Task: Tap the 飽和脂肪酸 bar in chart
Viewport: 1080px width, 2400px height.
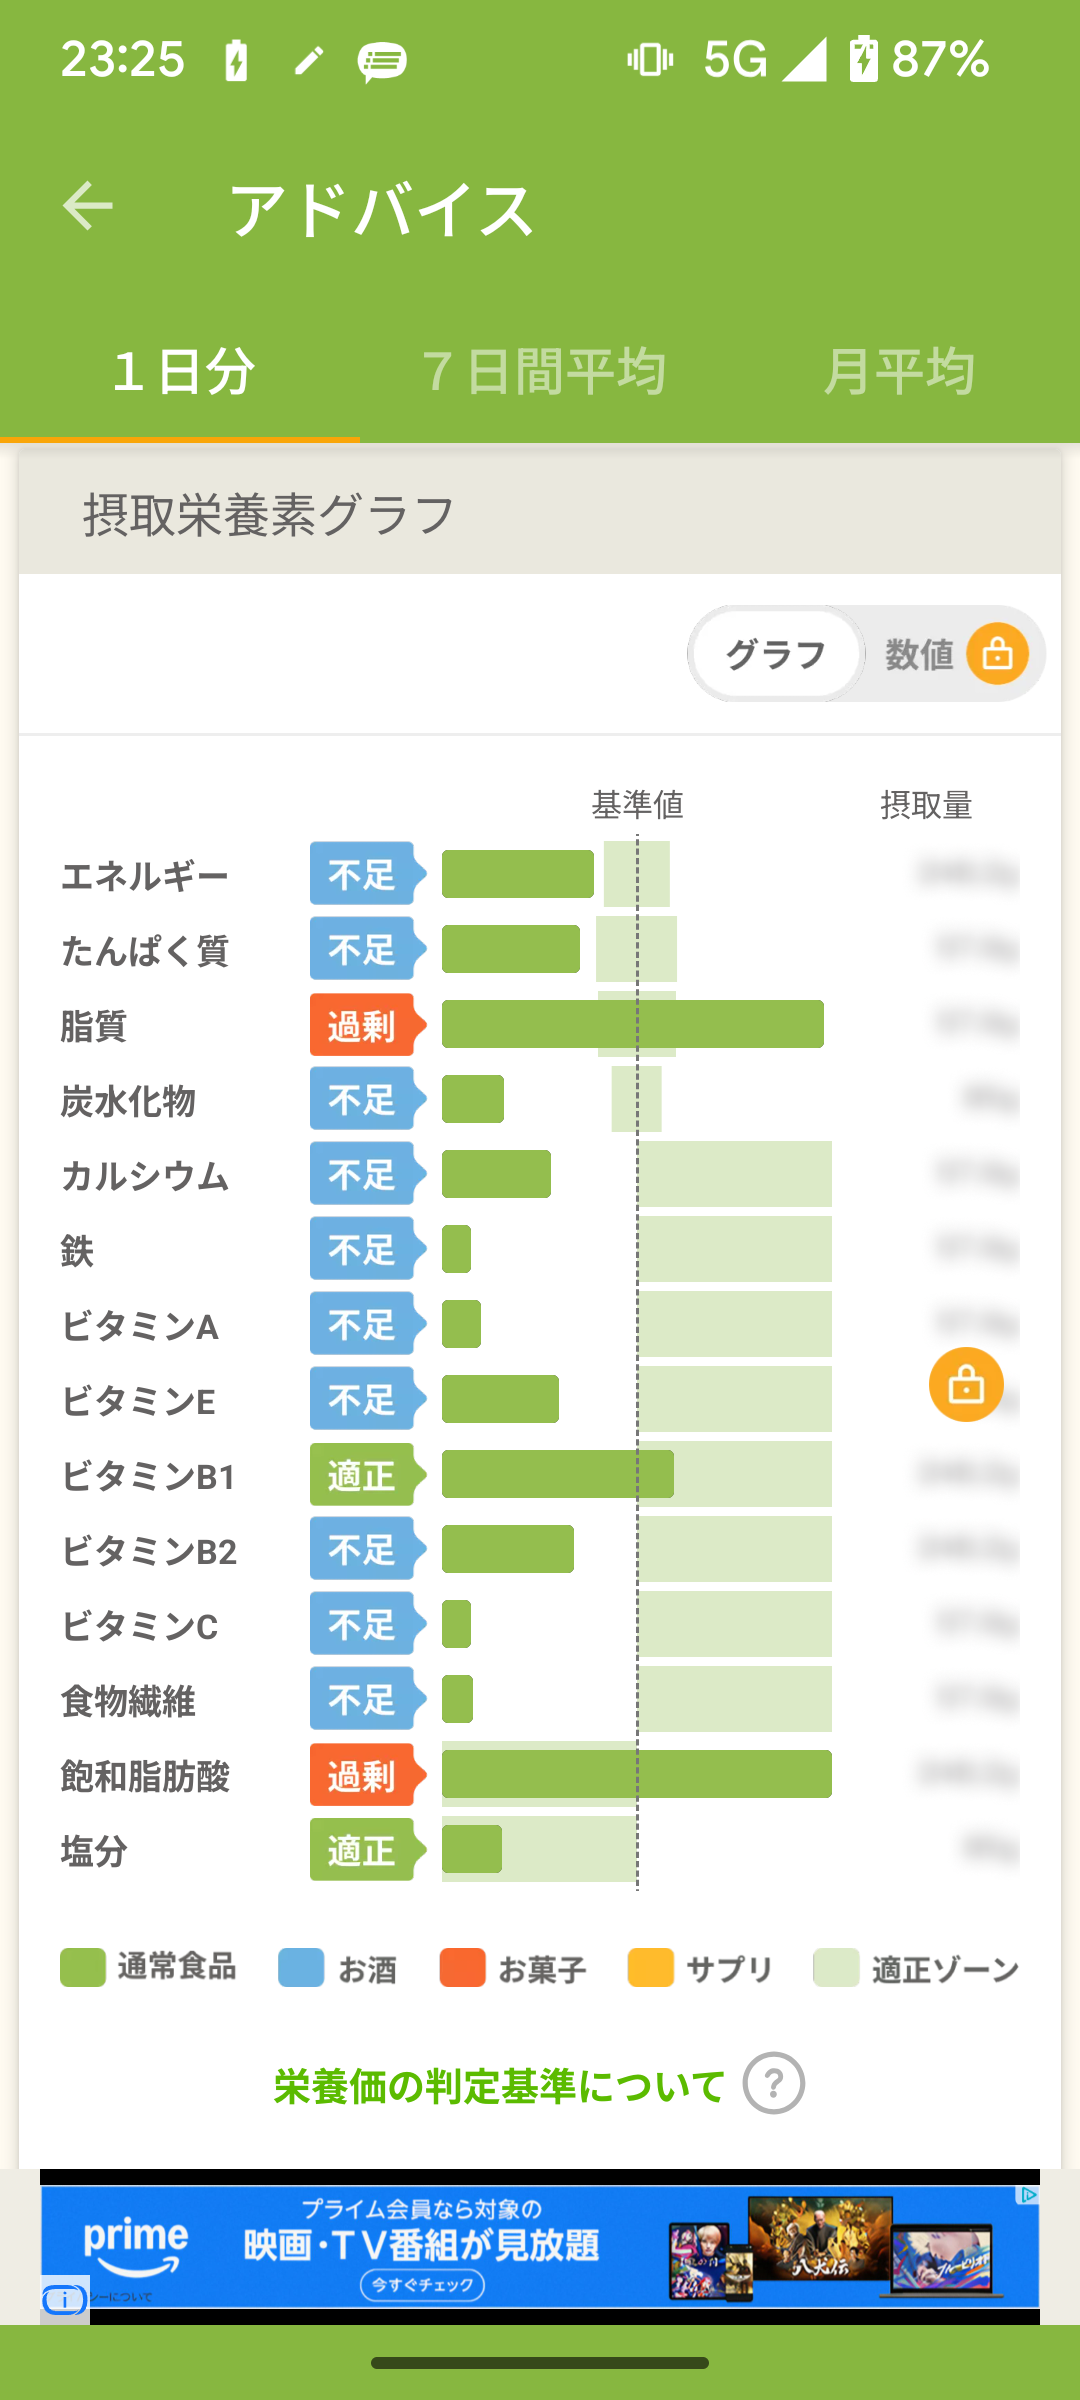Action: point(636,1774)
